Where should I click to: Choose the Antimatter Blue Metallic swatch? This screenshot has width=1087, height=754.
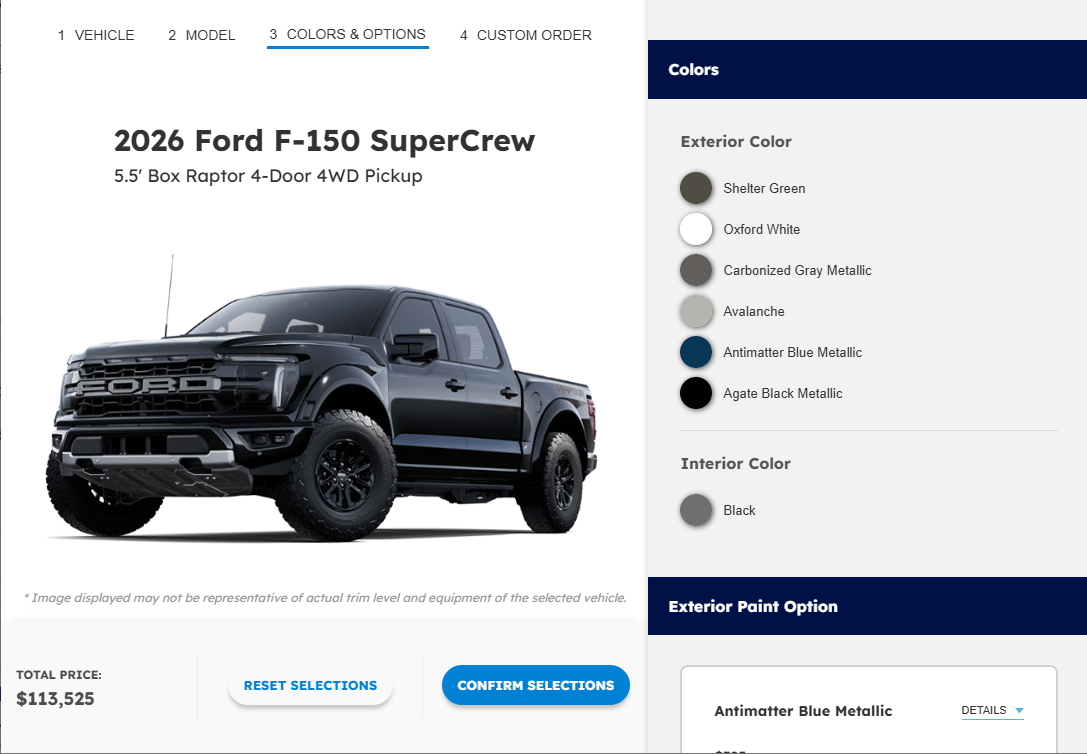pos(696,352)
